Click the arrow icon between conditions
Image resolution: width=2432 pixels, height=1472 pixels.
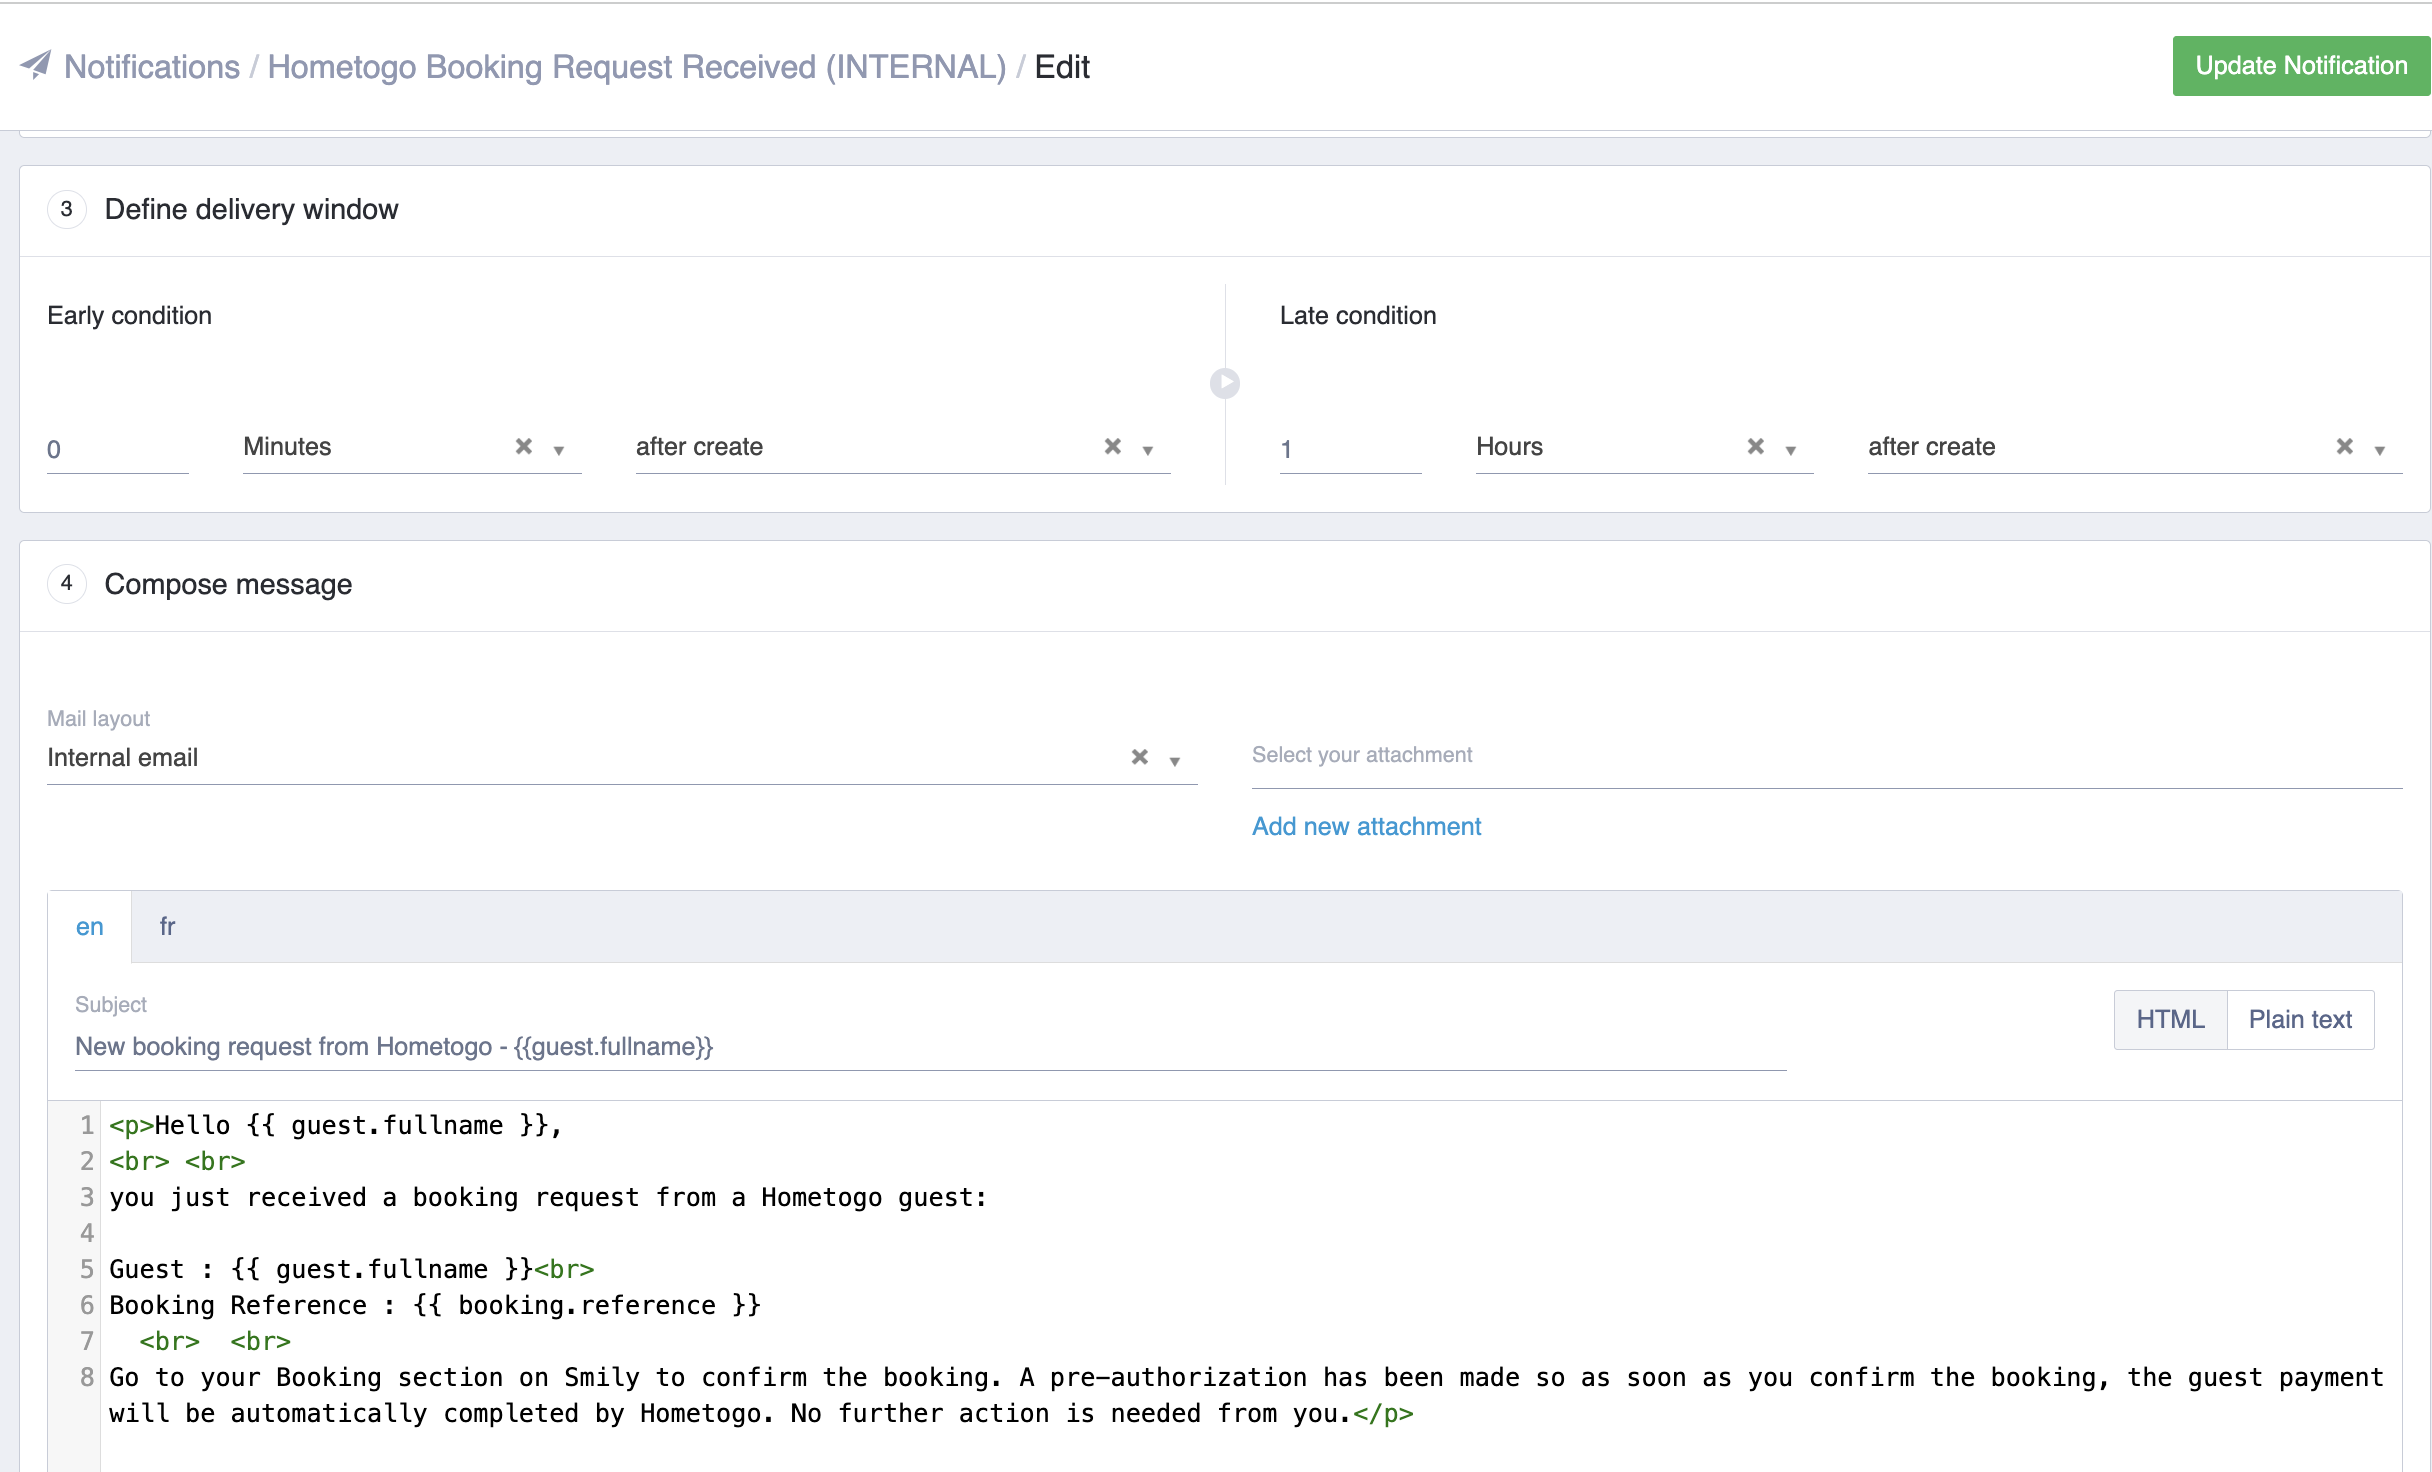point(1225,383)
